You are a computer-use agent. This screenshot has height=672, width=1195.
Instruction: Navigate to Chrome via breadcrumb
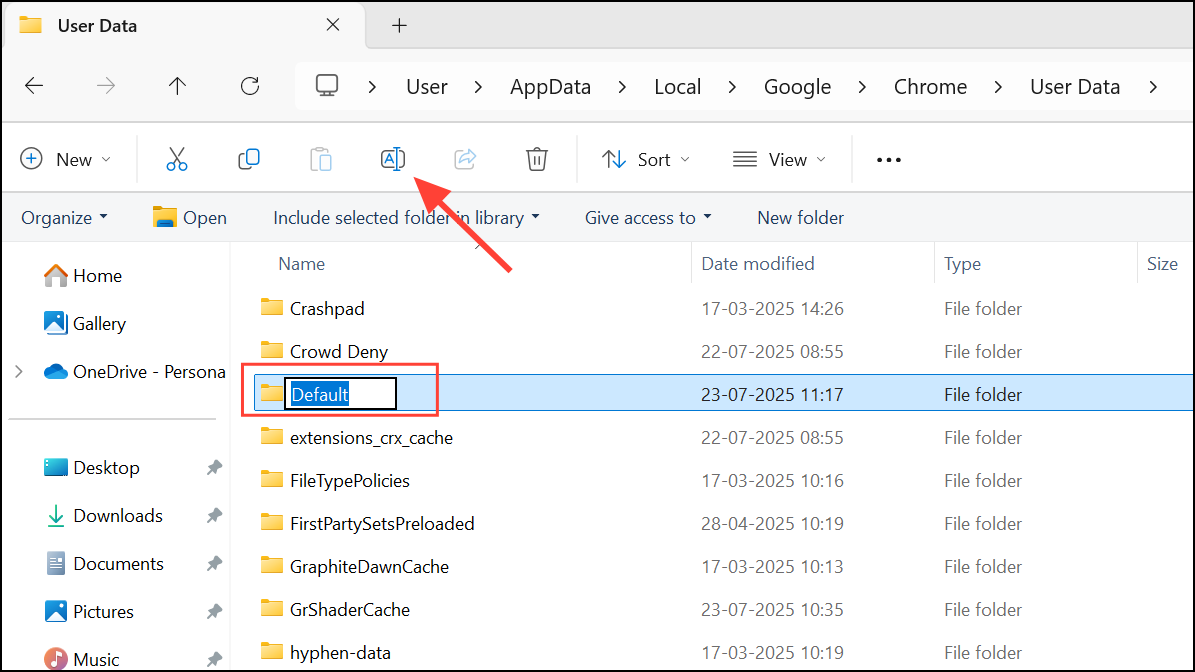[930, 86]
